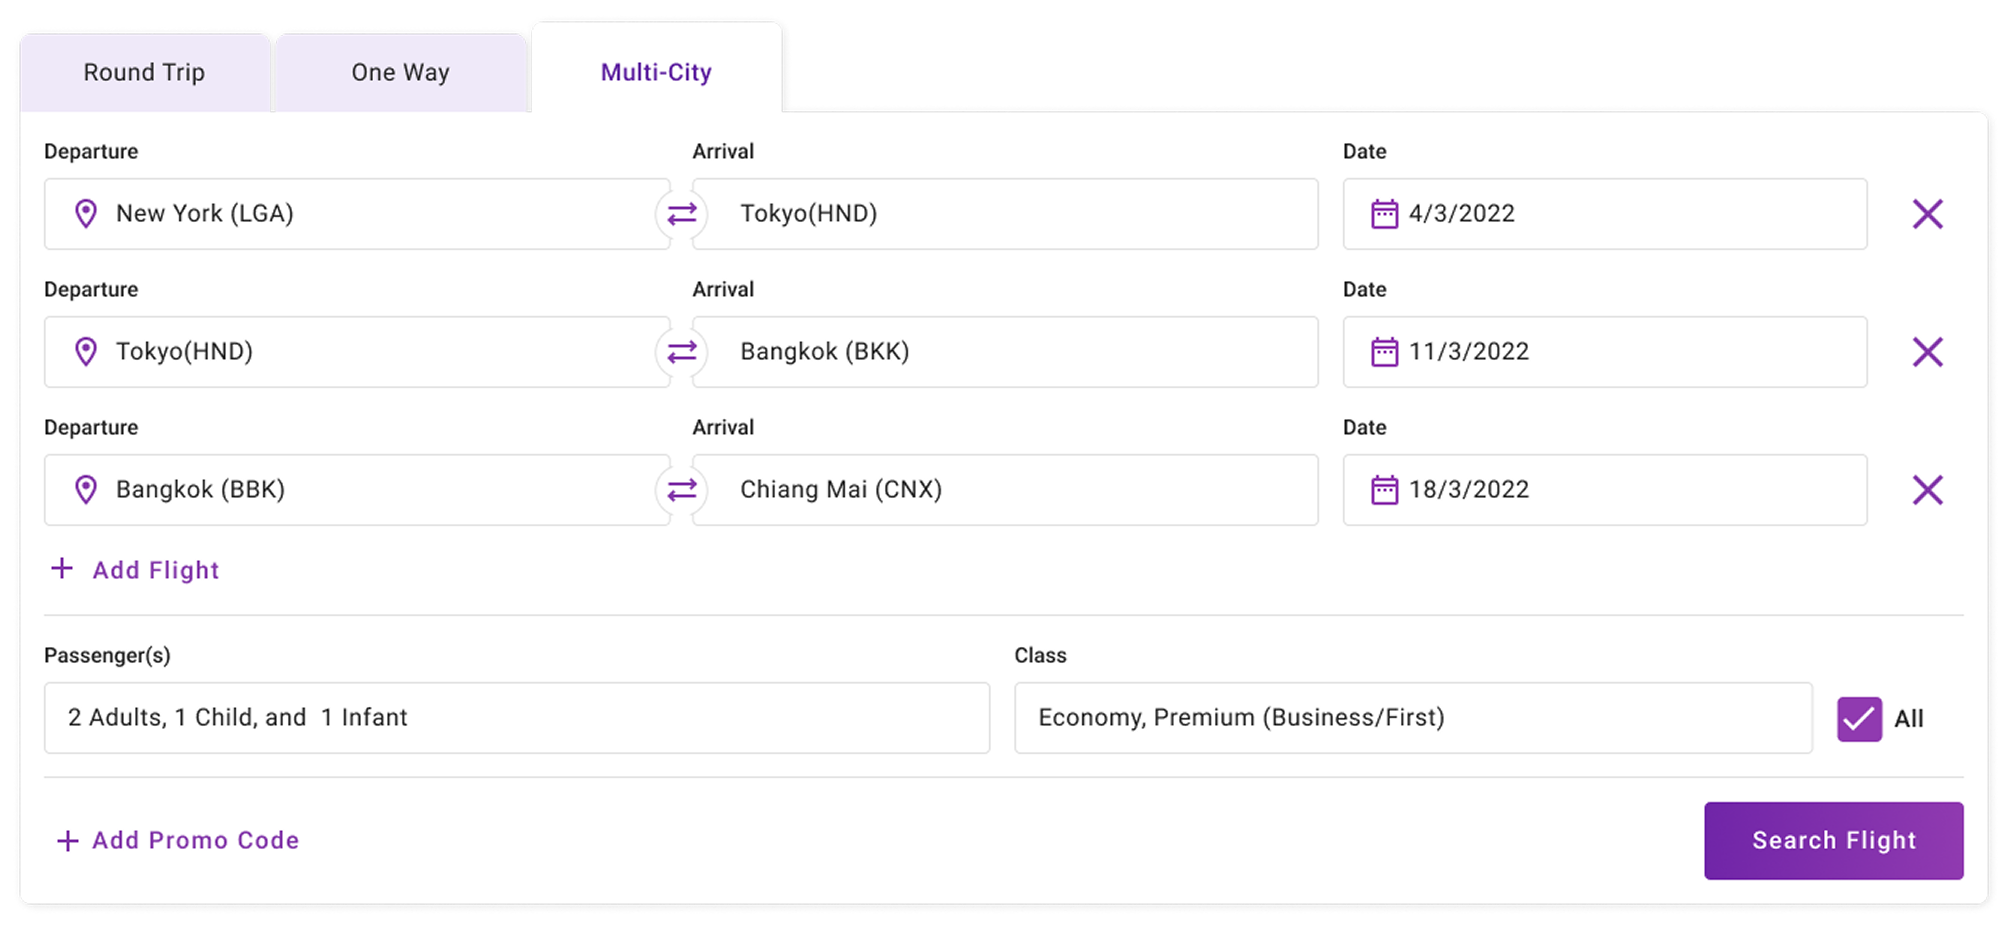Remove the Bangkok to Chiang Mai flight

tap(1927, 490)
